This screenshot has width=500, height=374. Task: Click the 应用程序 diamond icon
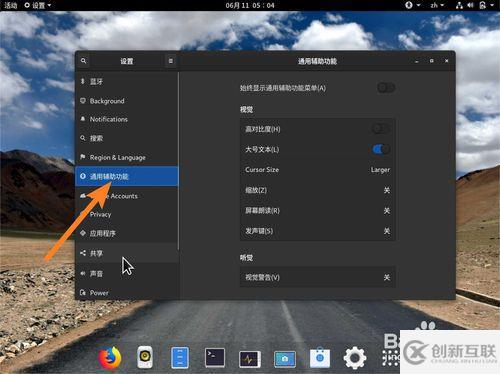83,233
